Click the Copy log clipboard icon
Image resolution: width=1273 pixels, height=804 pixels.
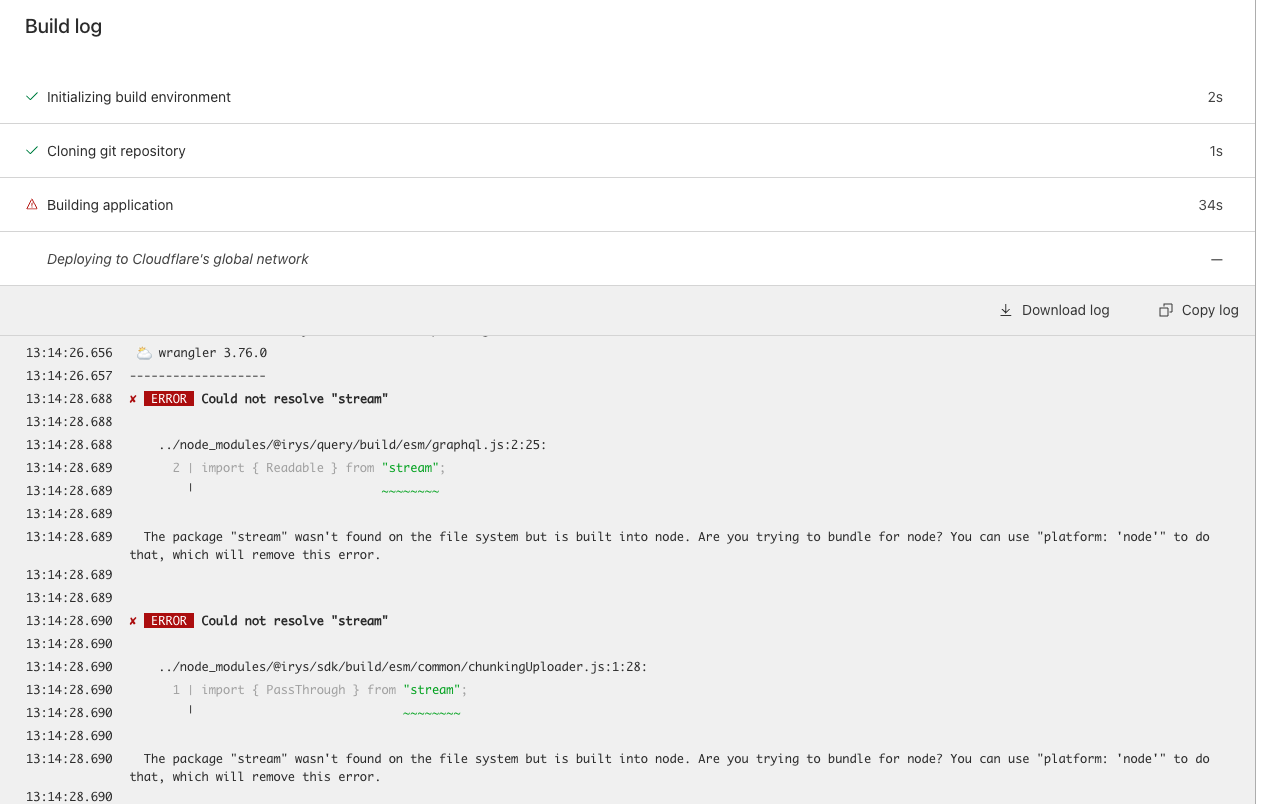coord(1165,310)
